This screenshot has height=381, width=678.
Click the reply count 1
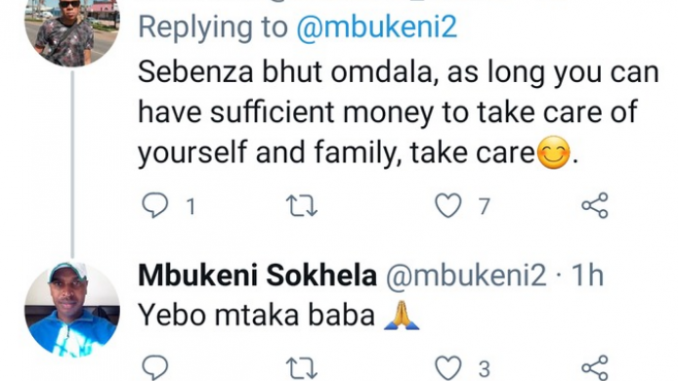(191, 207)
